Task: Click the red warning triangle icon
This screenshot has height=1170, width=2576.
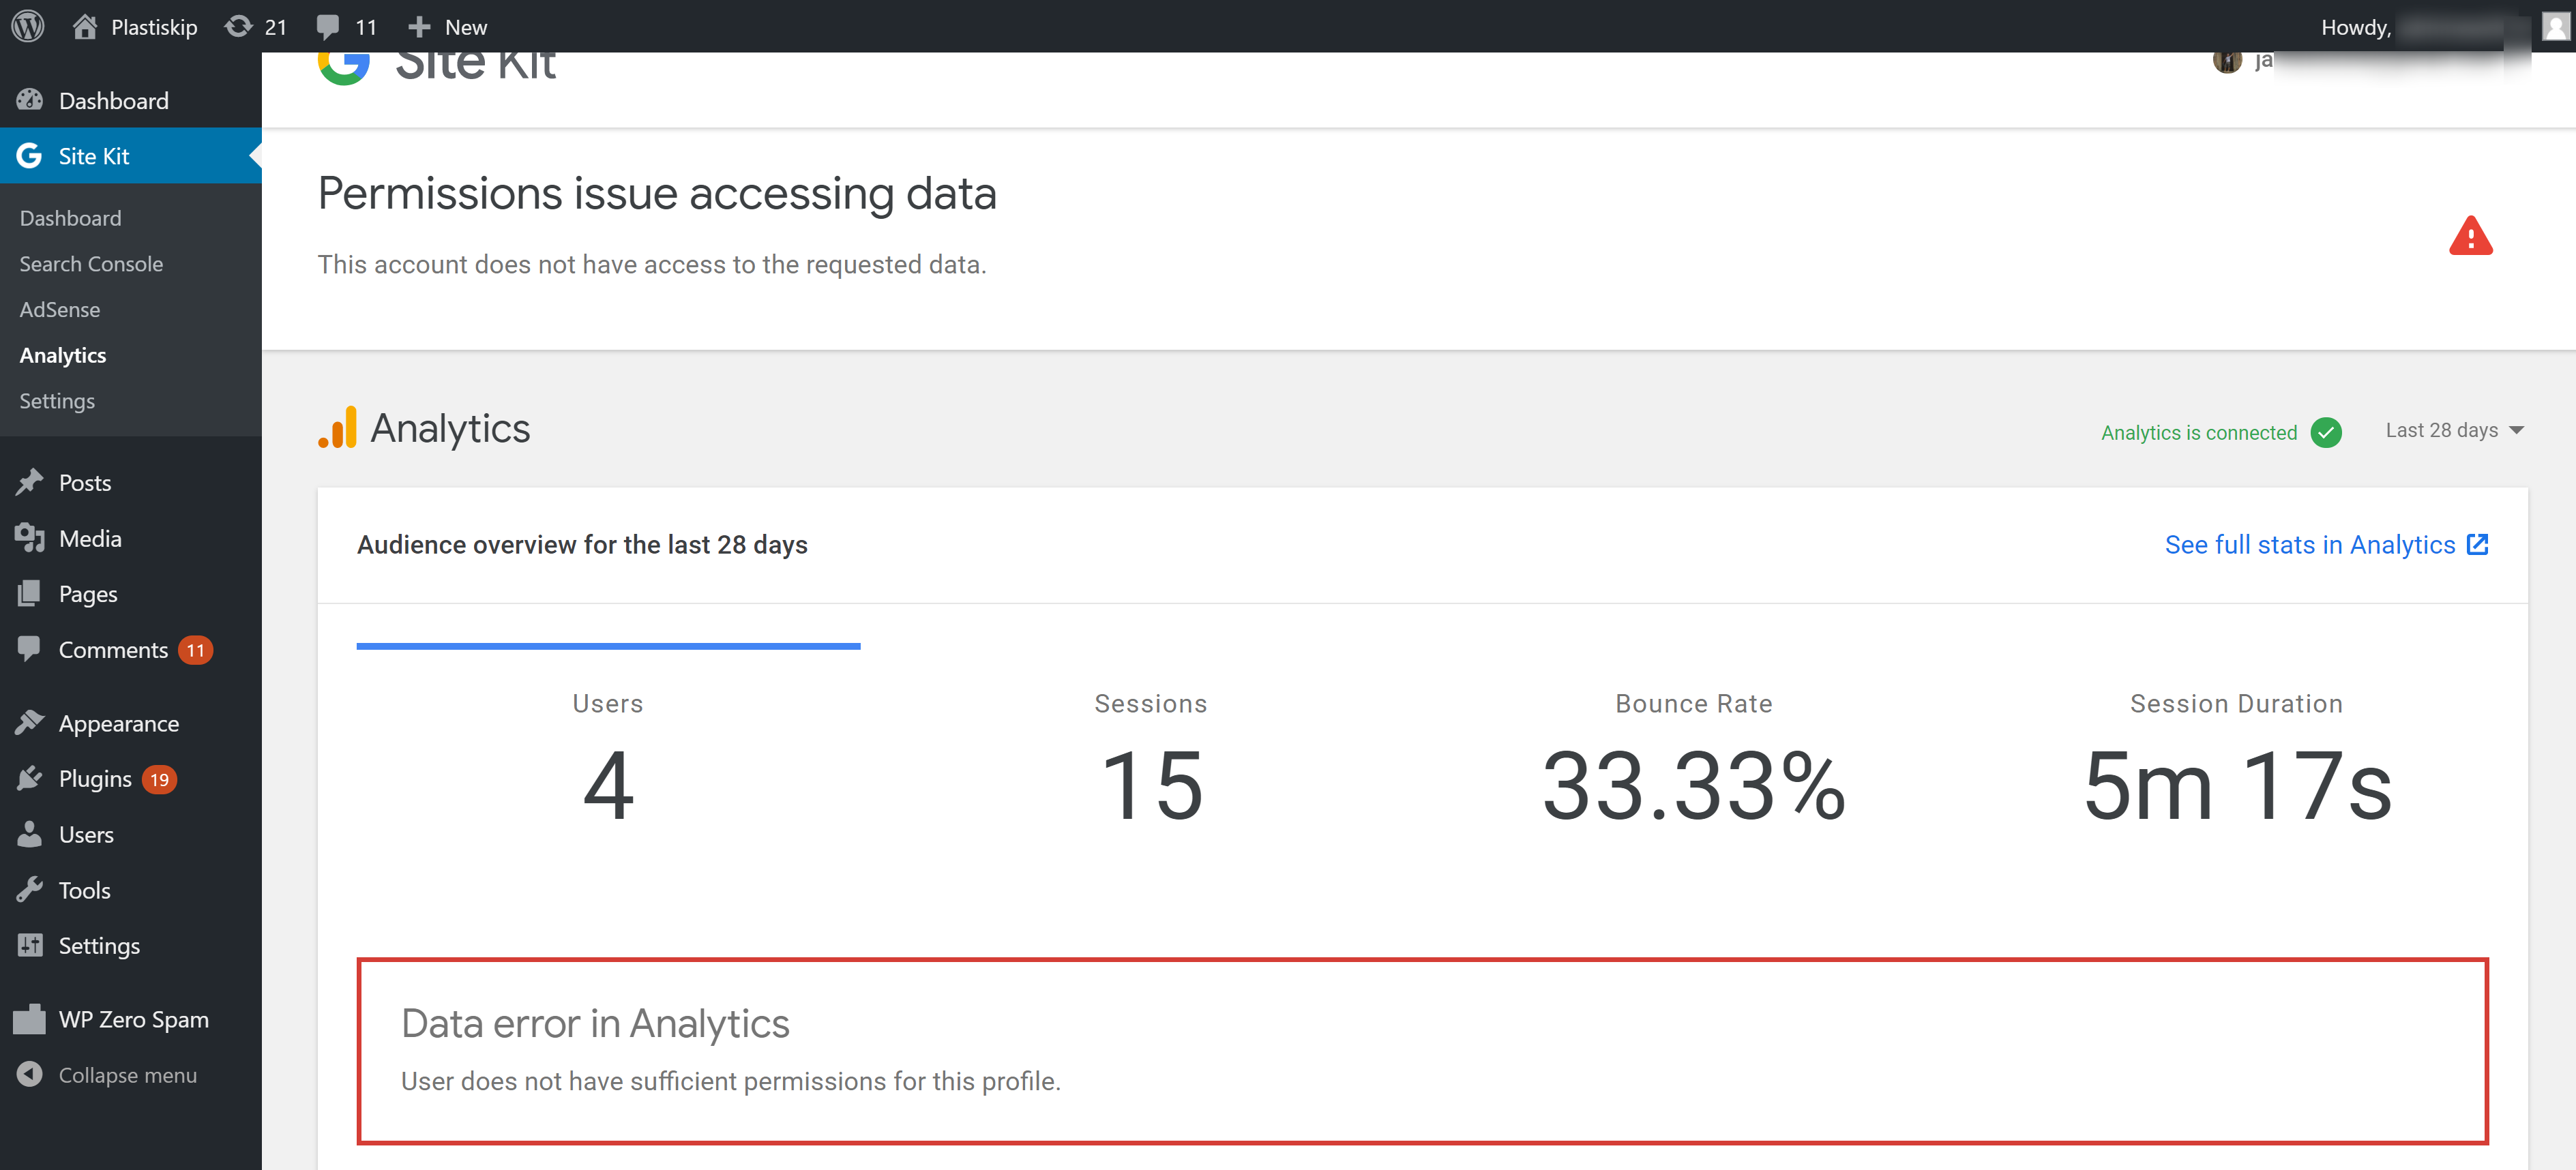Action: [2470, 237]
